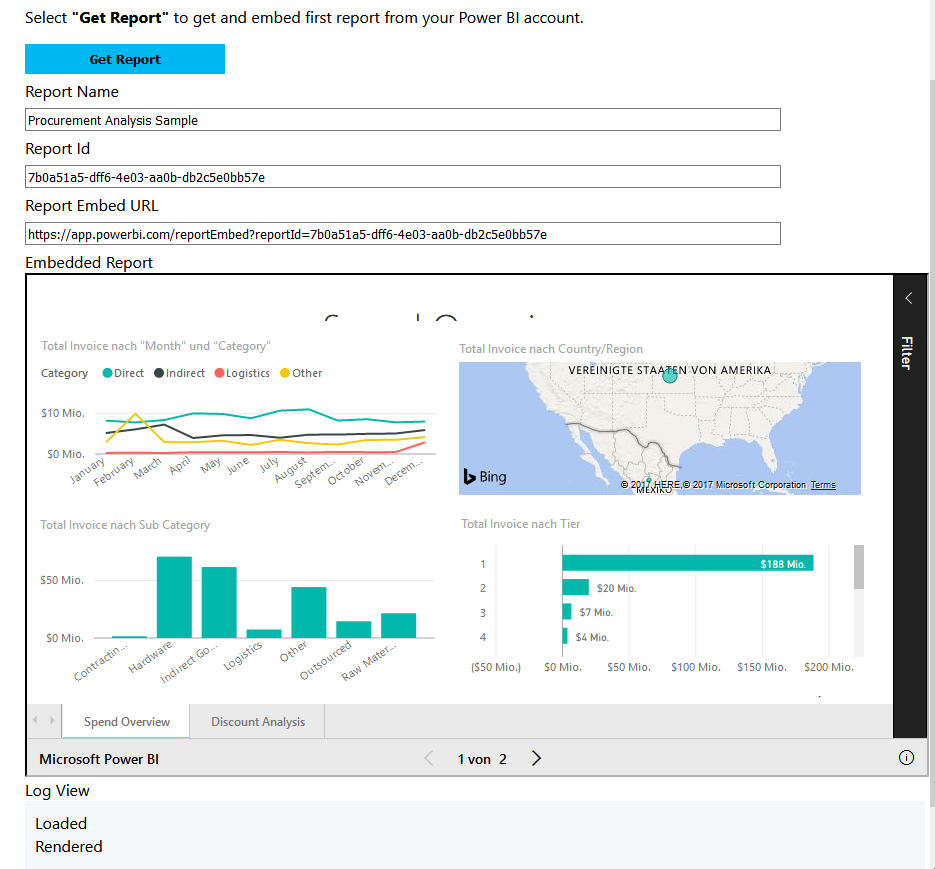This screenshot has height=869, width=935.
Task: Open the report info icon
Action: [906, 757]
